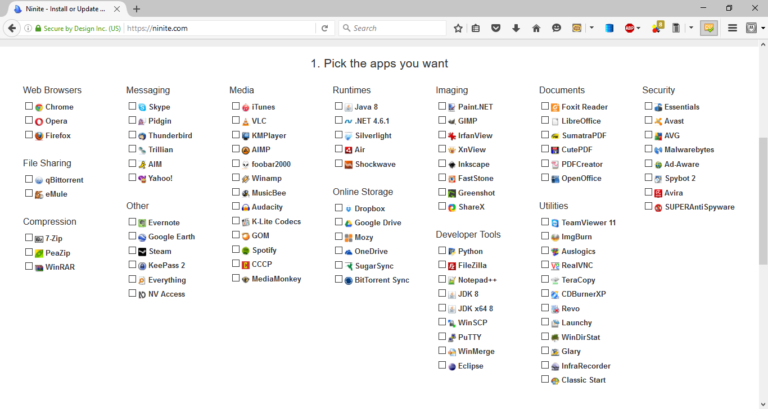
Task: Click the Opera logo icon
Action: [x=39, y=121]
